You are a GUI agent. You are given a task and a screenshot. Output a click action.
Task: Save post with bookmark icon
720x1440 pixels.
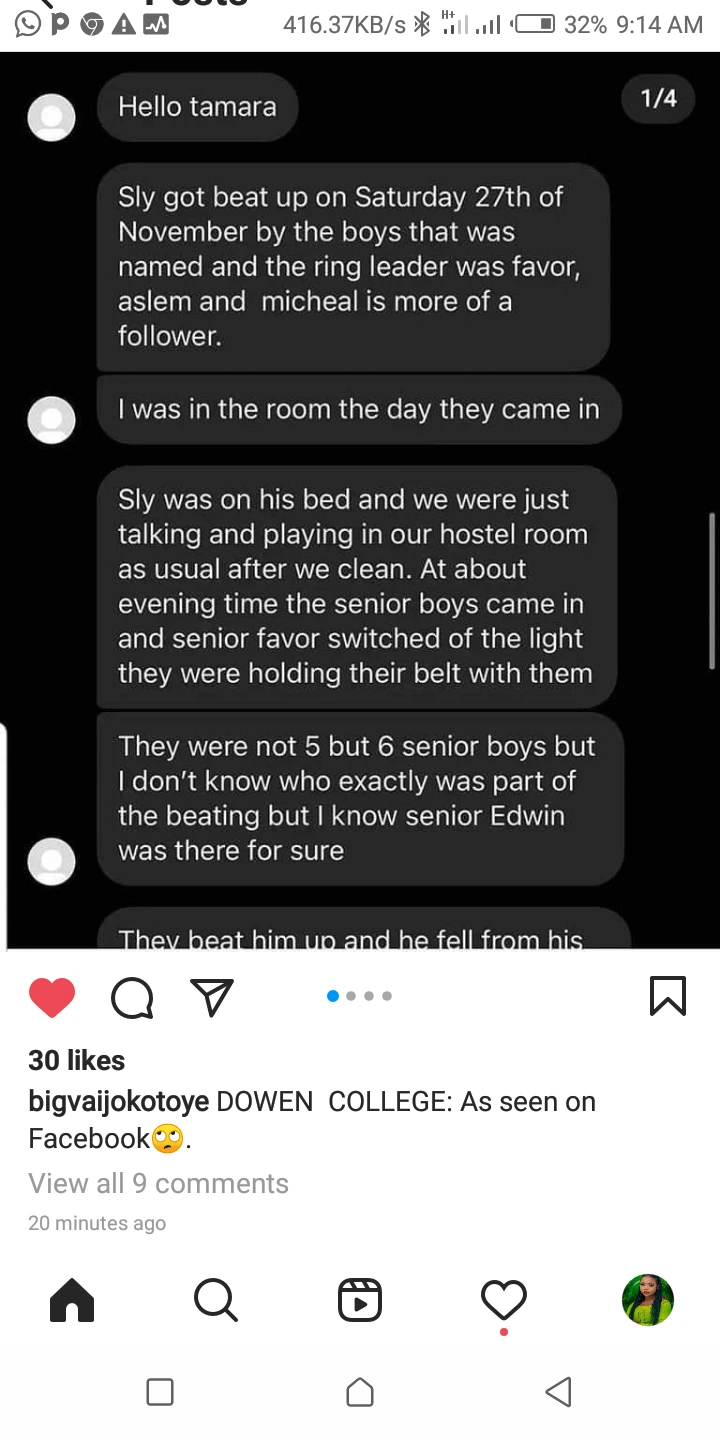[668, 996]
